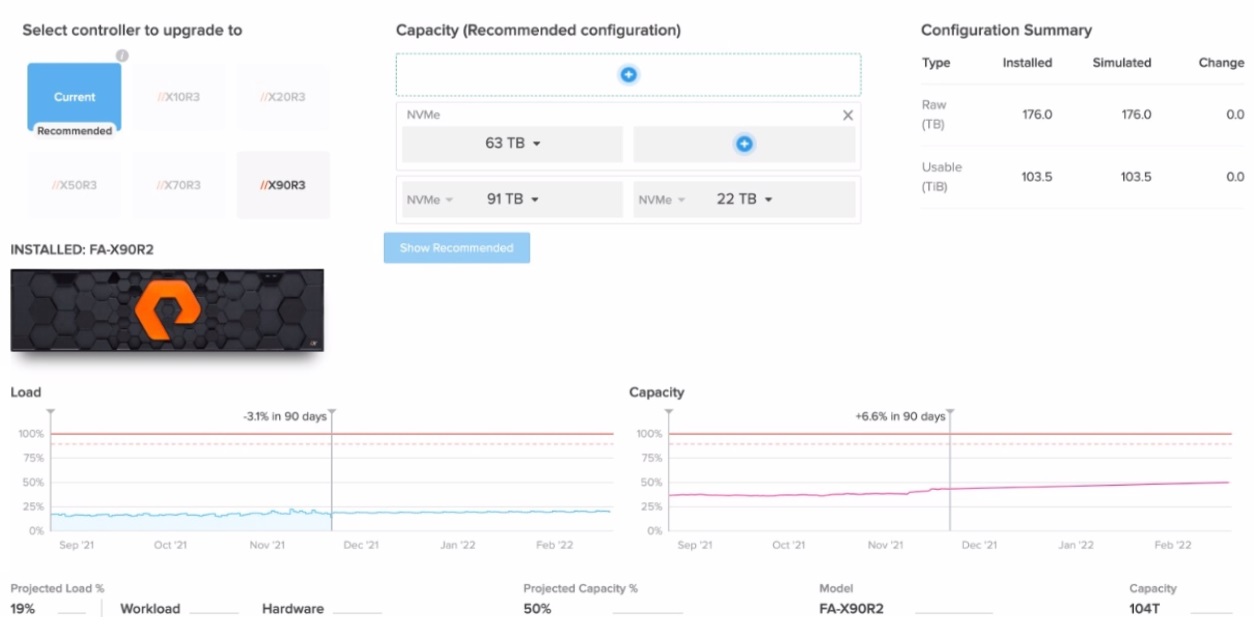Screen dimensions: 1254x643
Task: Select the //X90R3 controller option
Action: [283, 185]
